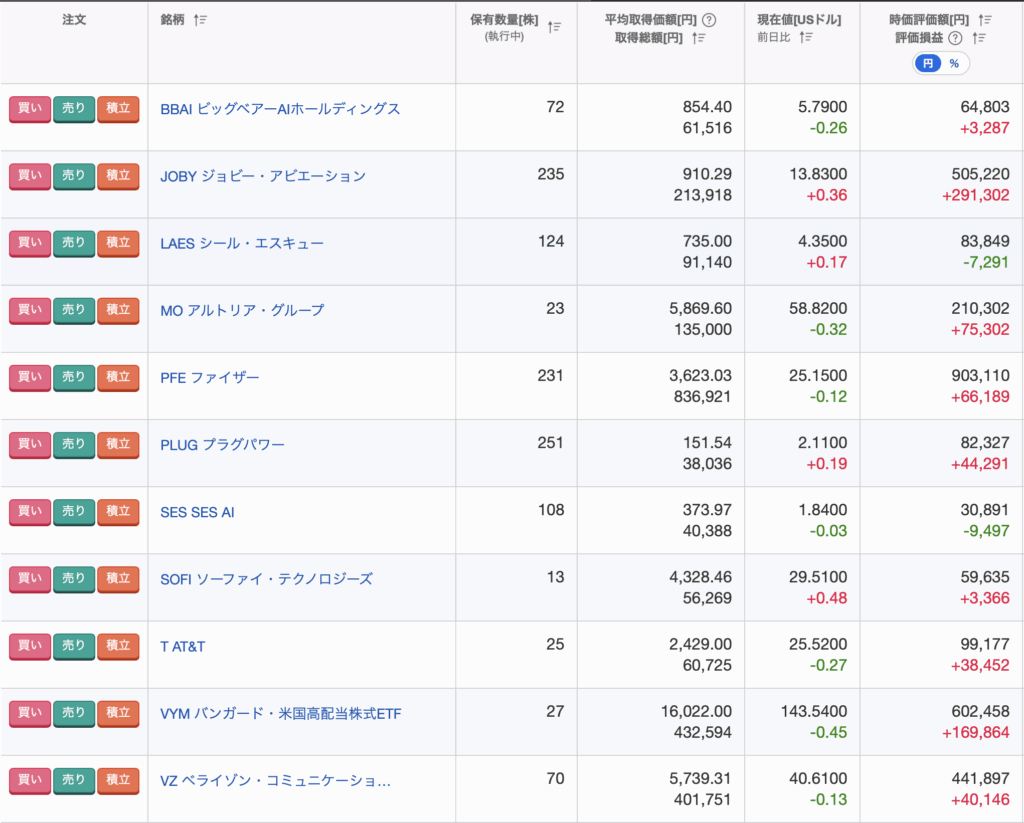Click 買い for T AT&T
This screenshot has width=1024, height=823.
pyautogui.click(x=30, y=646)
